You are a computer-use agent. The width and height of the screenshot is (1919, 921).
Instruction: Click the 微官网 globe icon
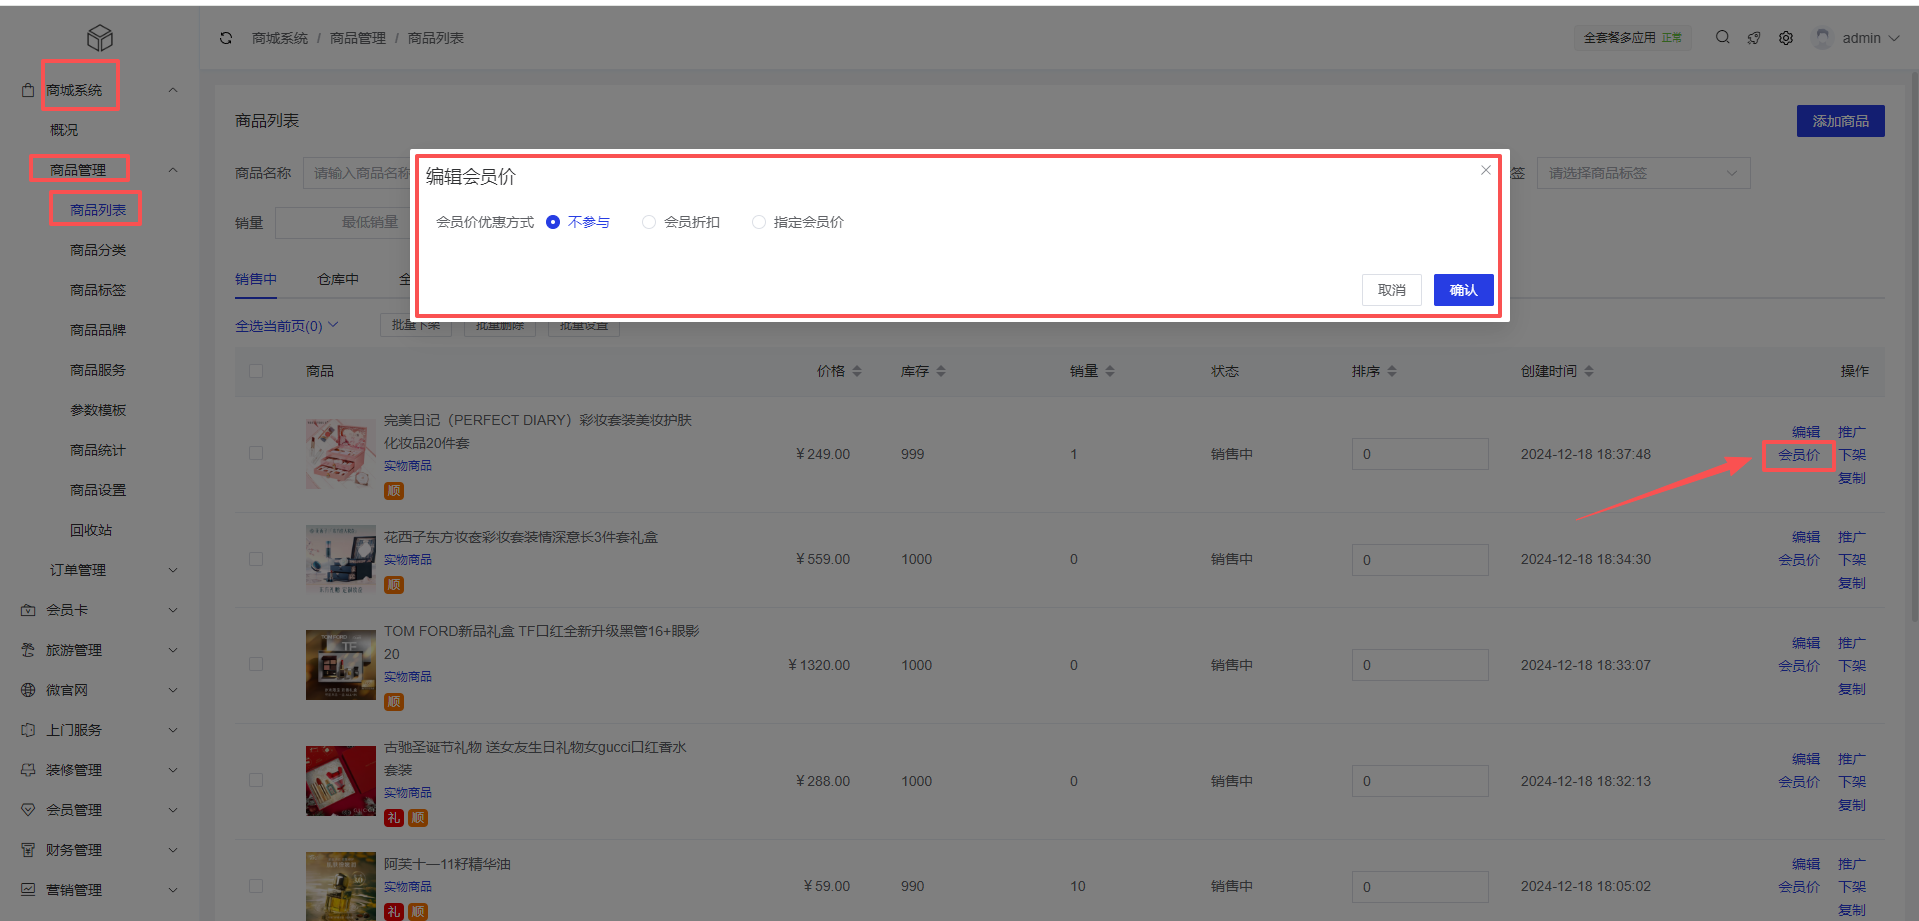click(x=28, y=690)
